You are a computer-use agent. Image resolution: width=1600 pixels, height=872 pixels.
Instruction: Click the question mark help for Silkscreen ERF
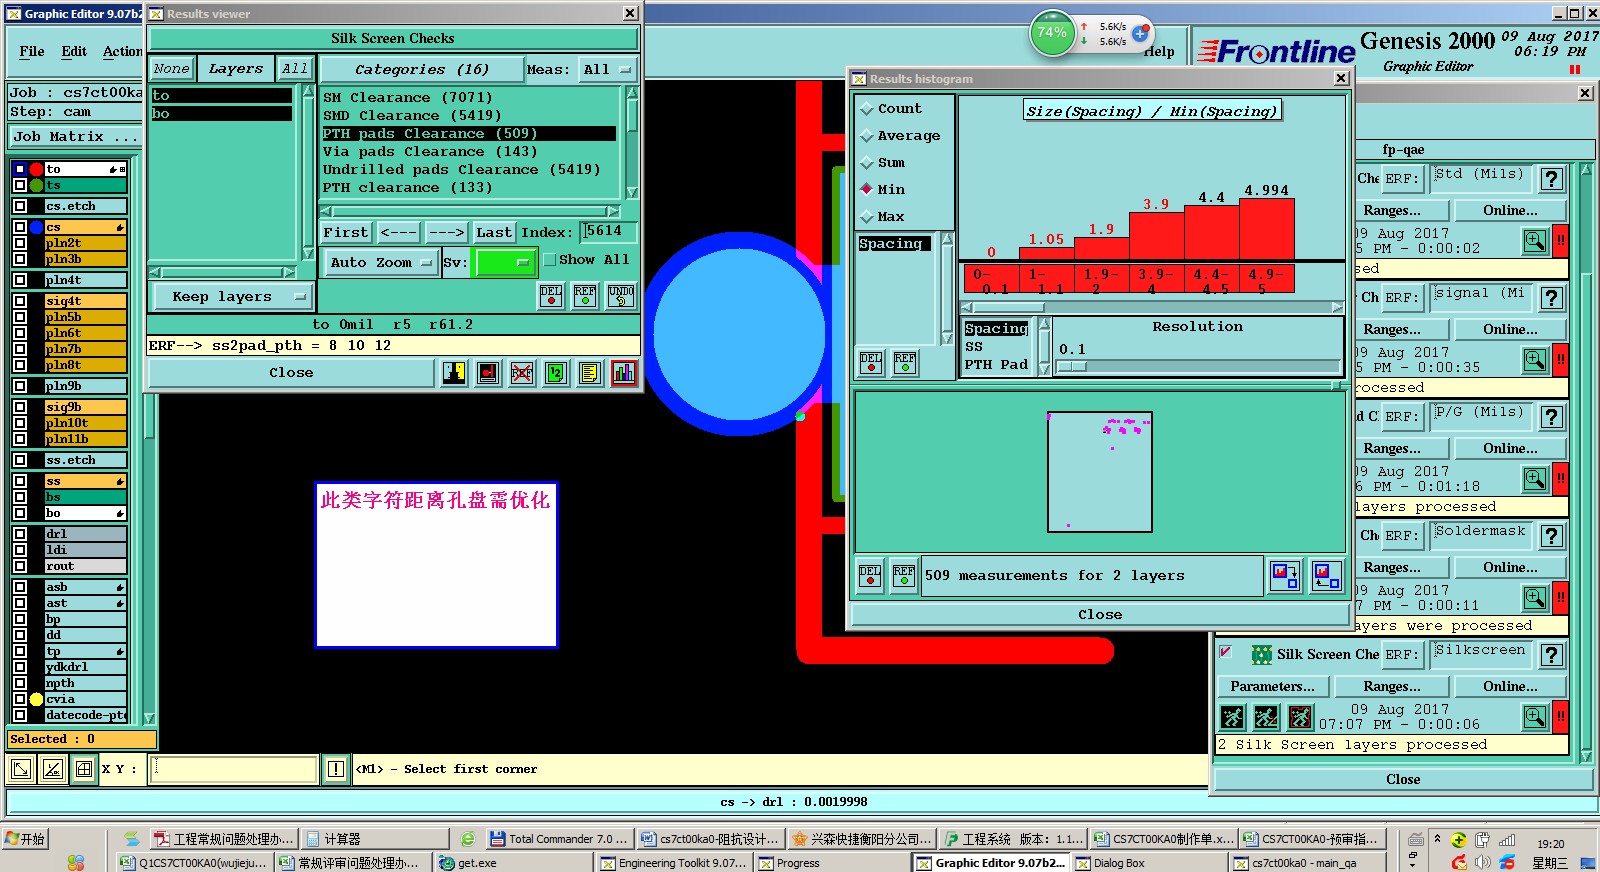pyautogui.click(x=1551, y=655)
